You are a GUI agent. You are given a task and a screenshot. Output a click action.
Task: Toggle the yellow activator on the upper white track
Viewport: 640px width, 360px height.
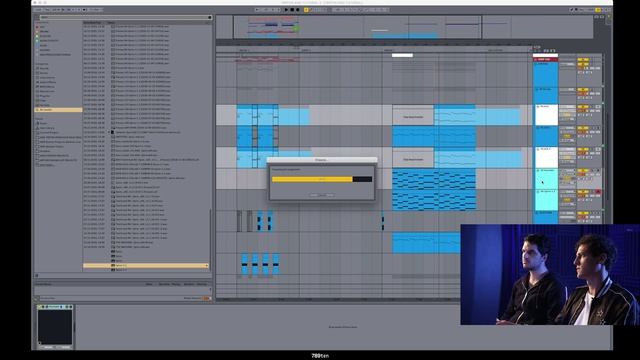coord(583,107)
